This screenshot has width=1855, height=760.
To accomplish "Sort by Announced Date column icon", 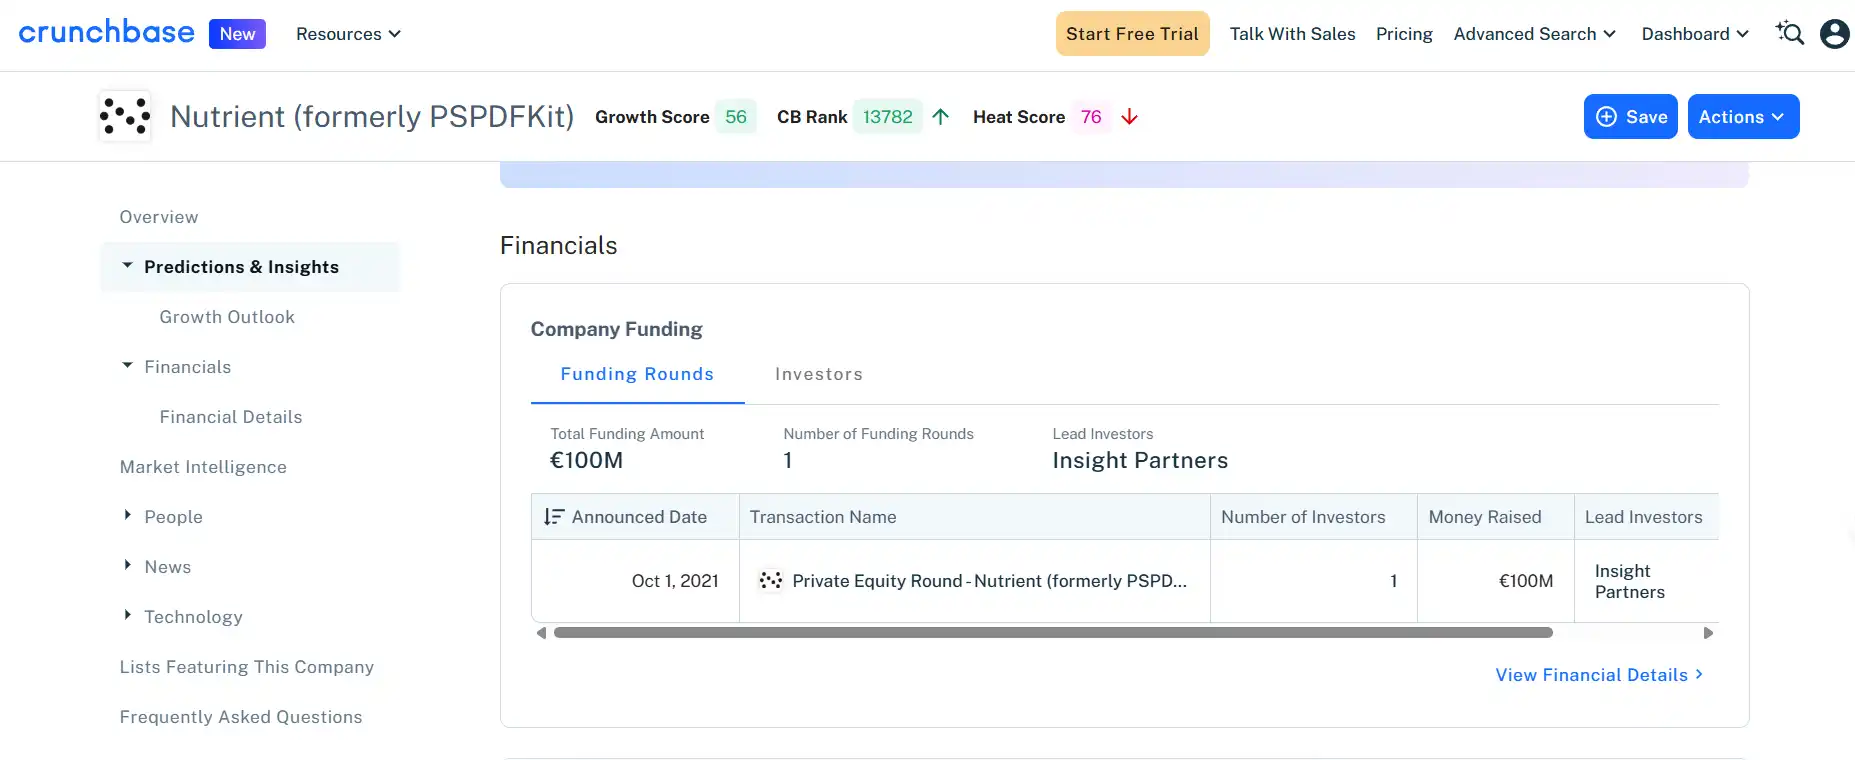I will click(x=553, y=517).
